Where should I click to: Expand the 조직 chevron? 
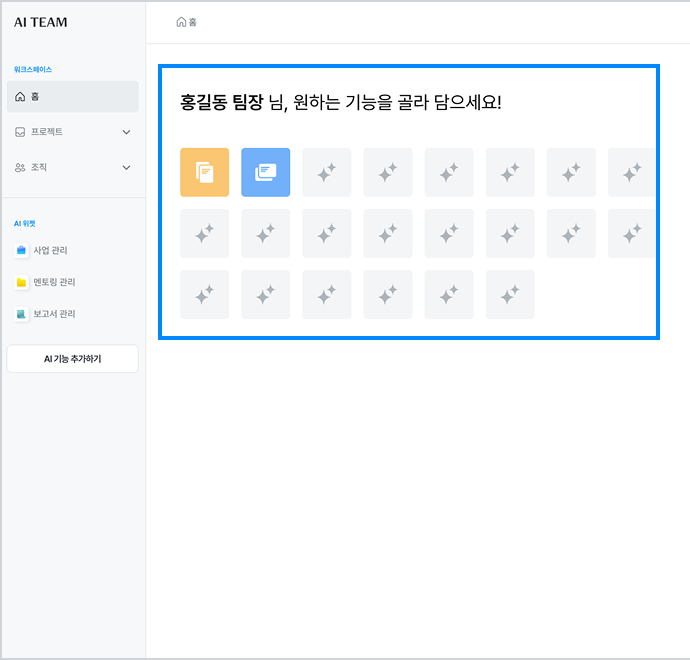point(126,167)
